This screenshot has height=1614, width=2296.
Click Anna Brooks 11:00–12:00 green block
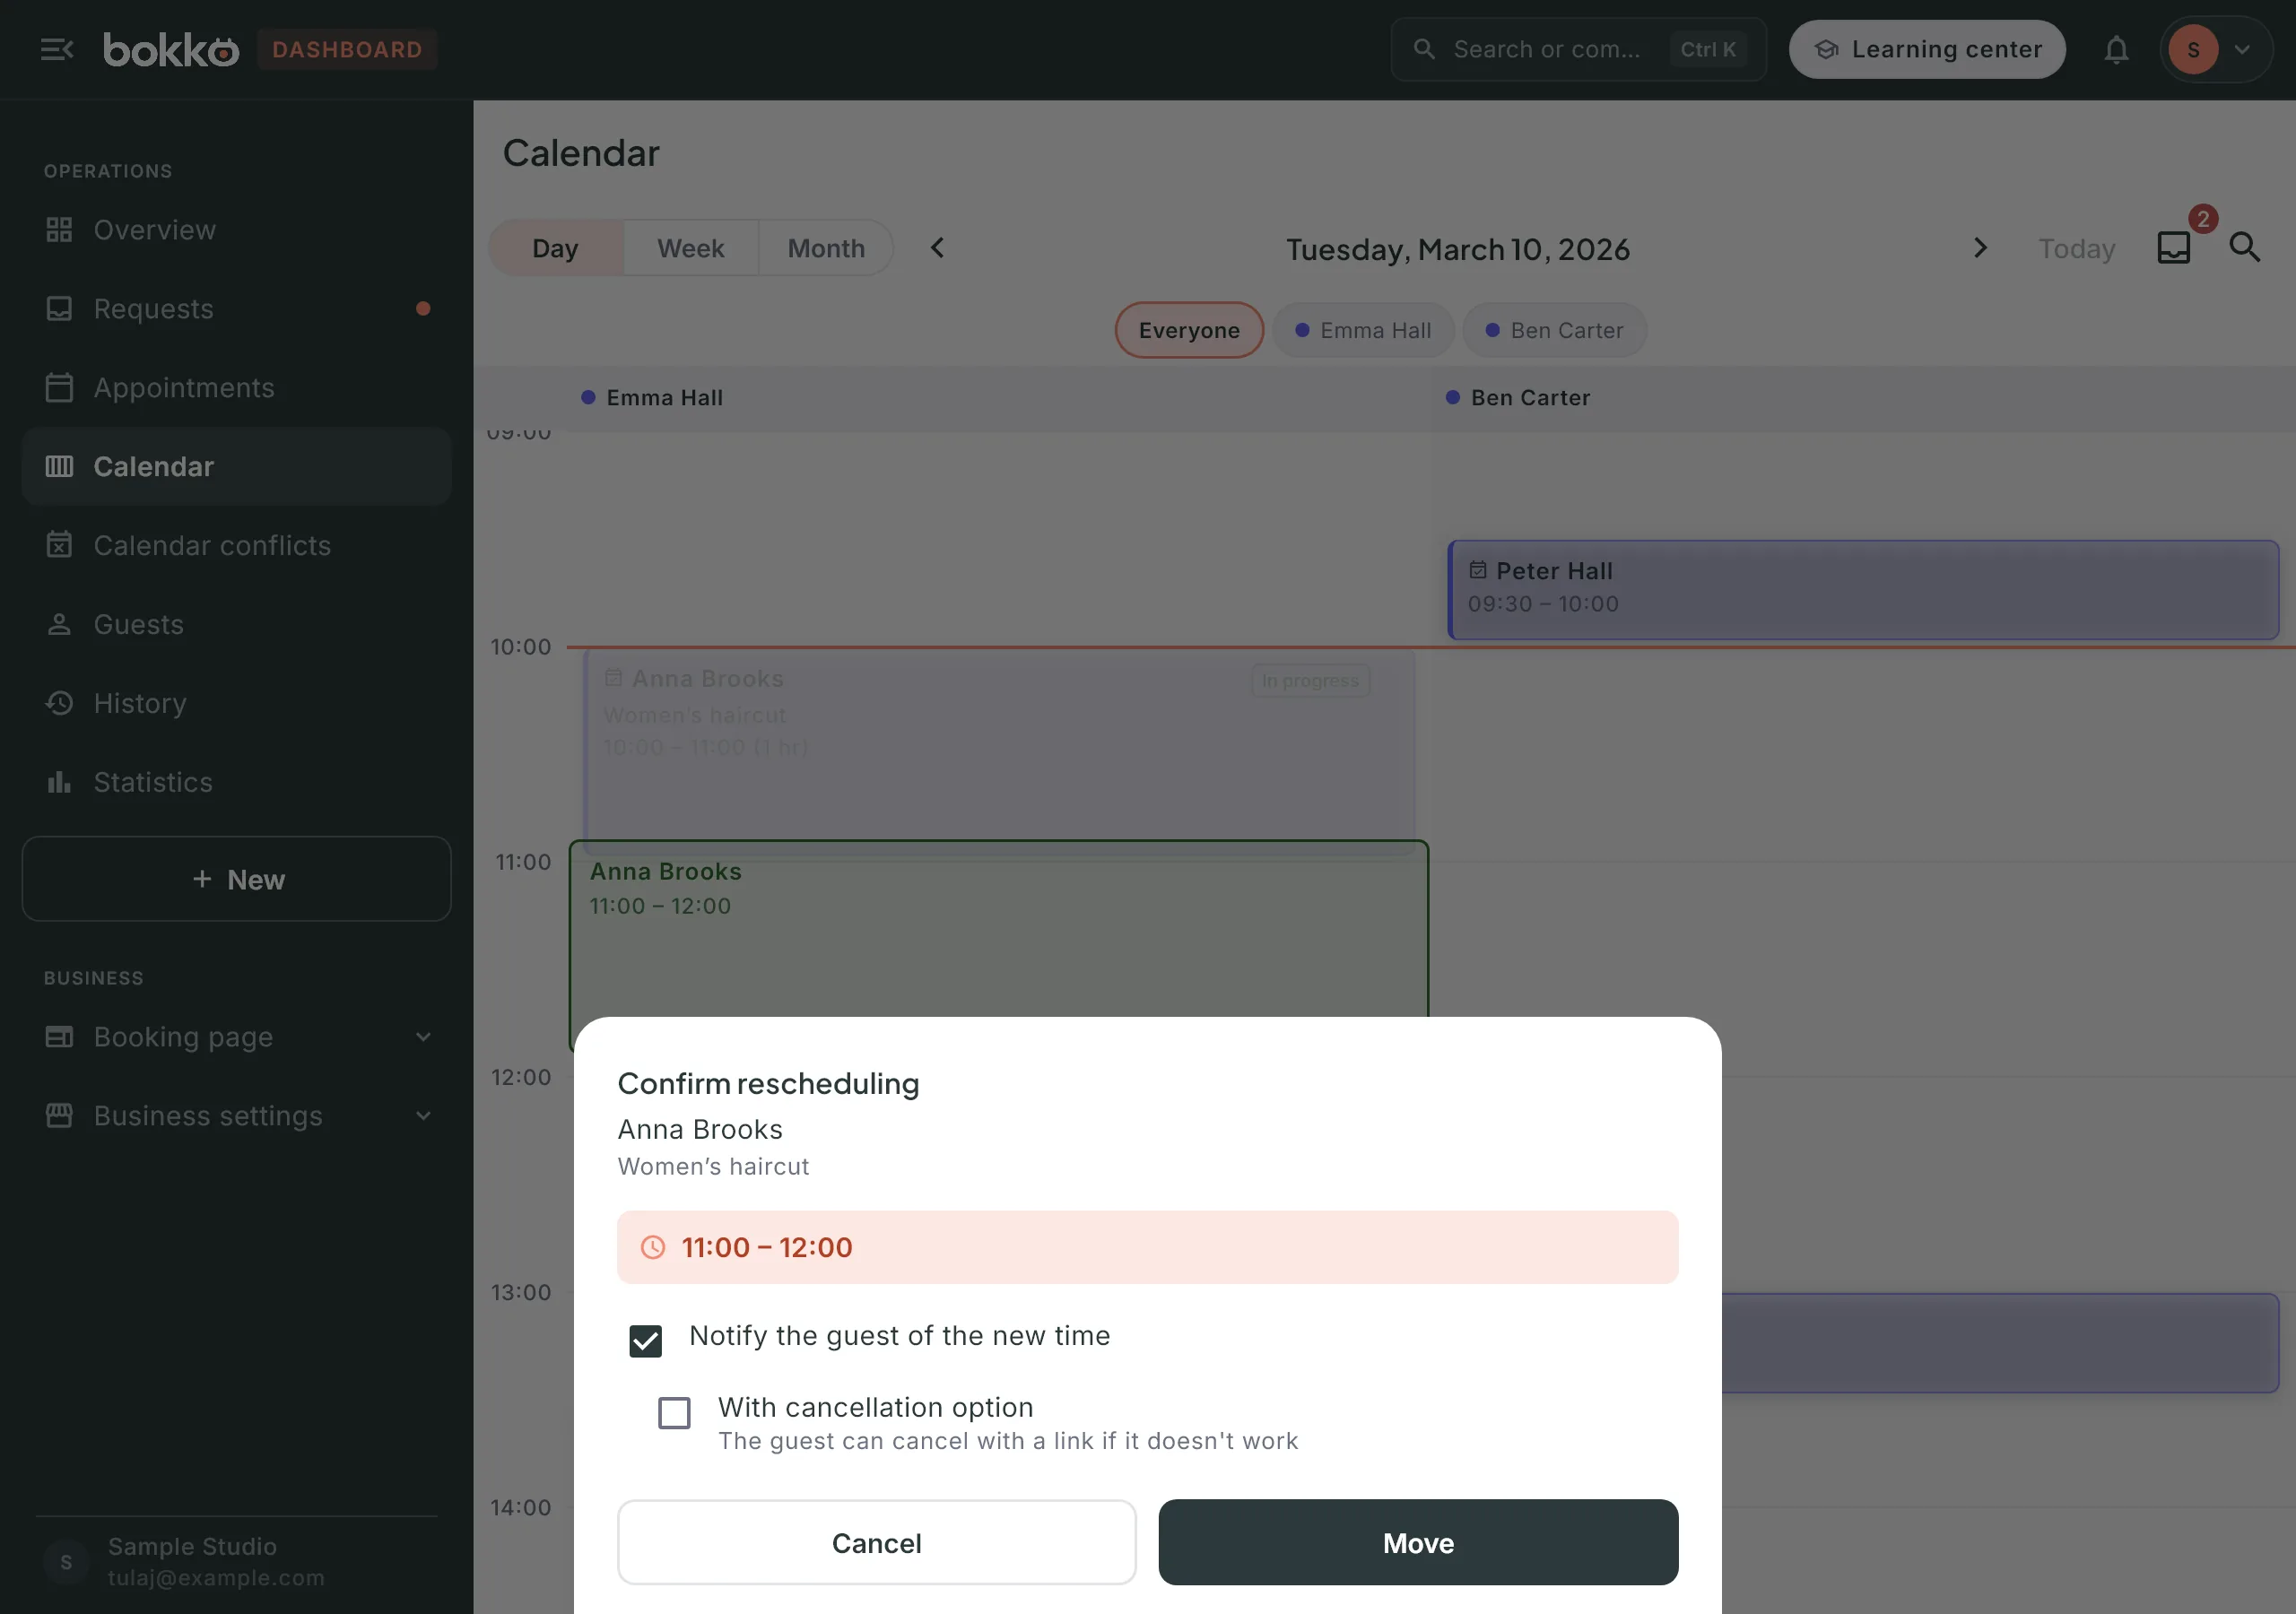click(999, 928)
